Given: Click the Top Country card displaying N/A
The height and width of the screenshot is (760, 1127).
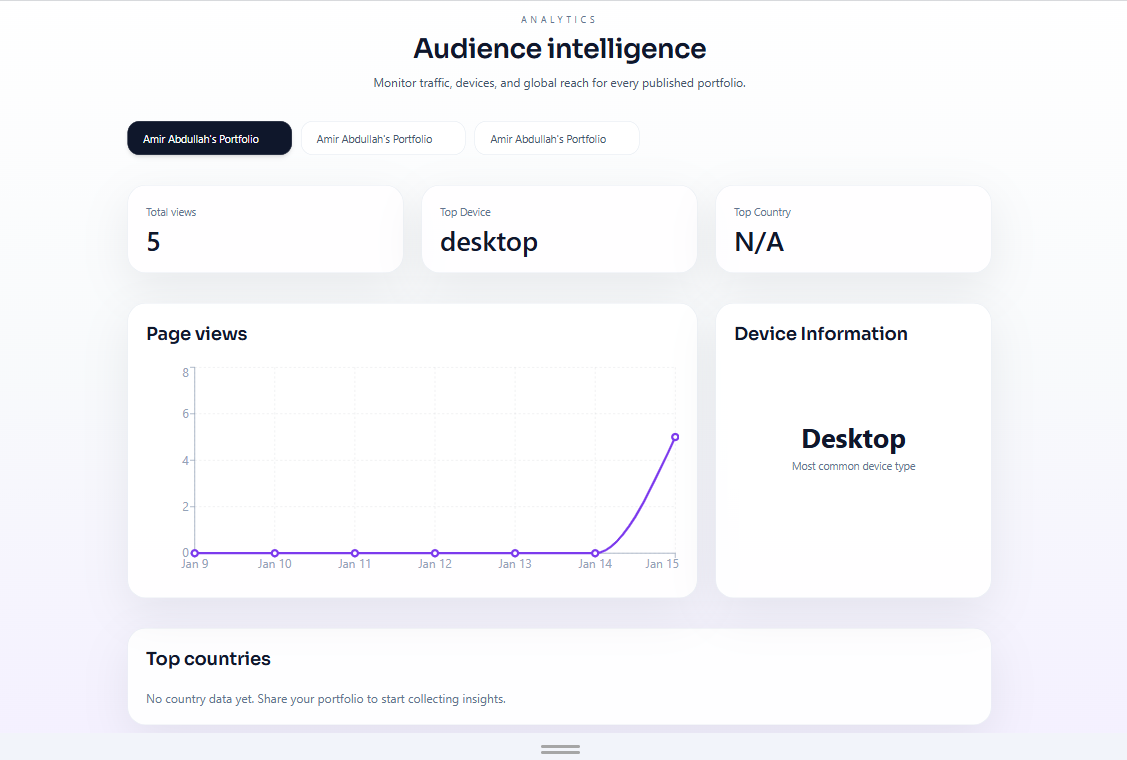Looking at the screenshot, I should coord(853,229).
